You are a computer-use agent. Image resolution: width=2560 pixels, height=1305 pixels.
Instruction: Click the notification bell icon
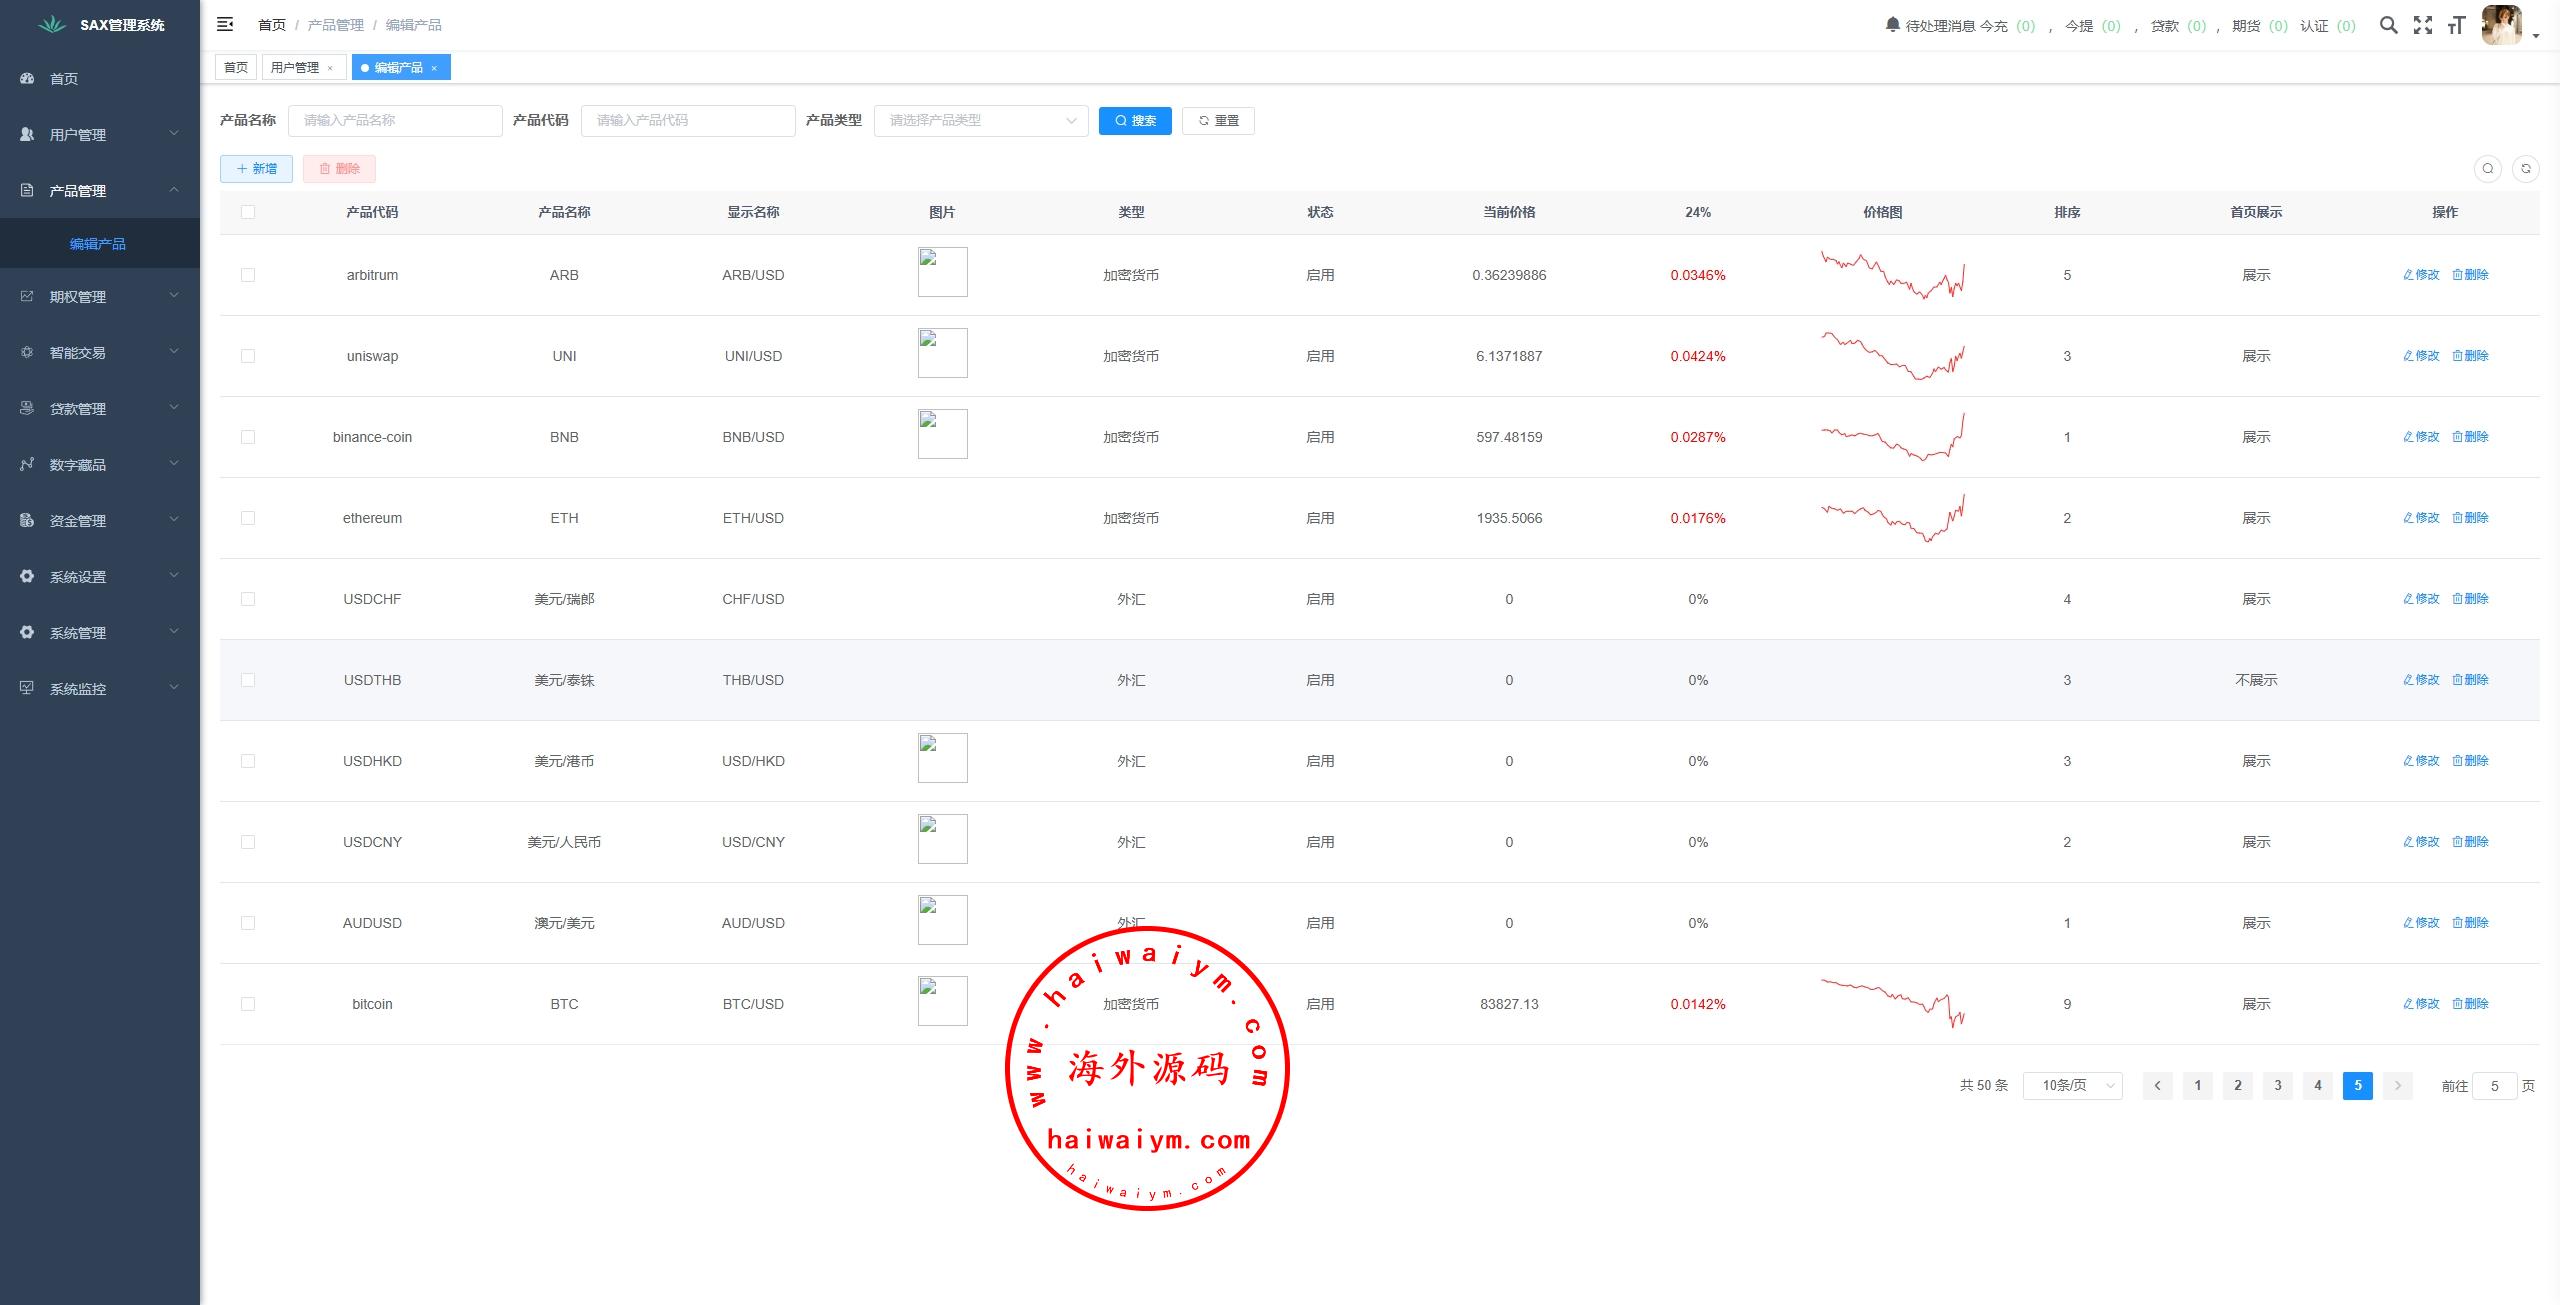(1892, 25)
